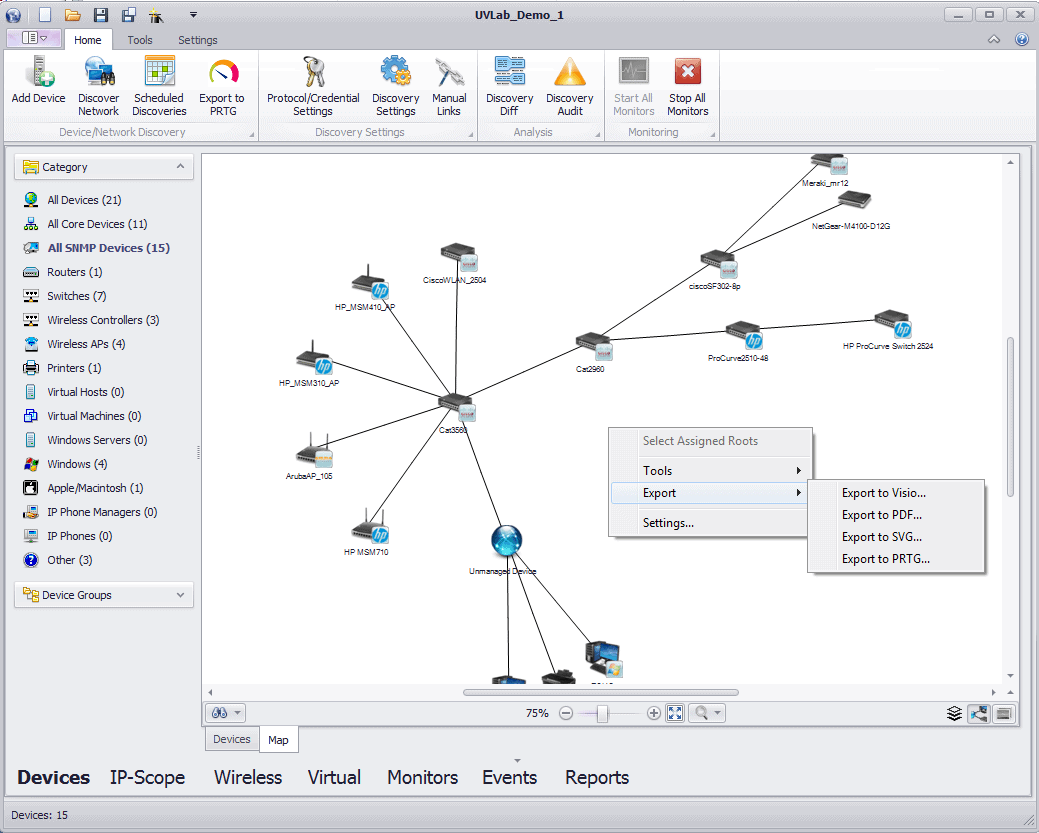Image resolution: width=1039 pixels, height=833 pixels.
Task: Open the quick access toolbar dropdown arrow
Action: pos(193,15)
